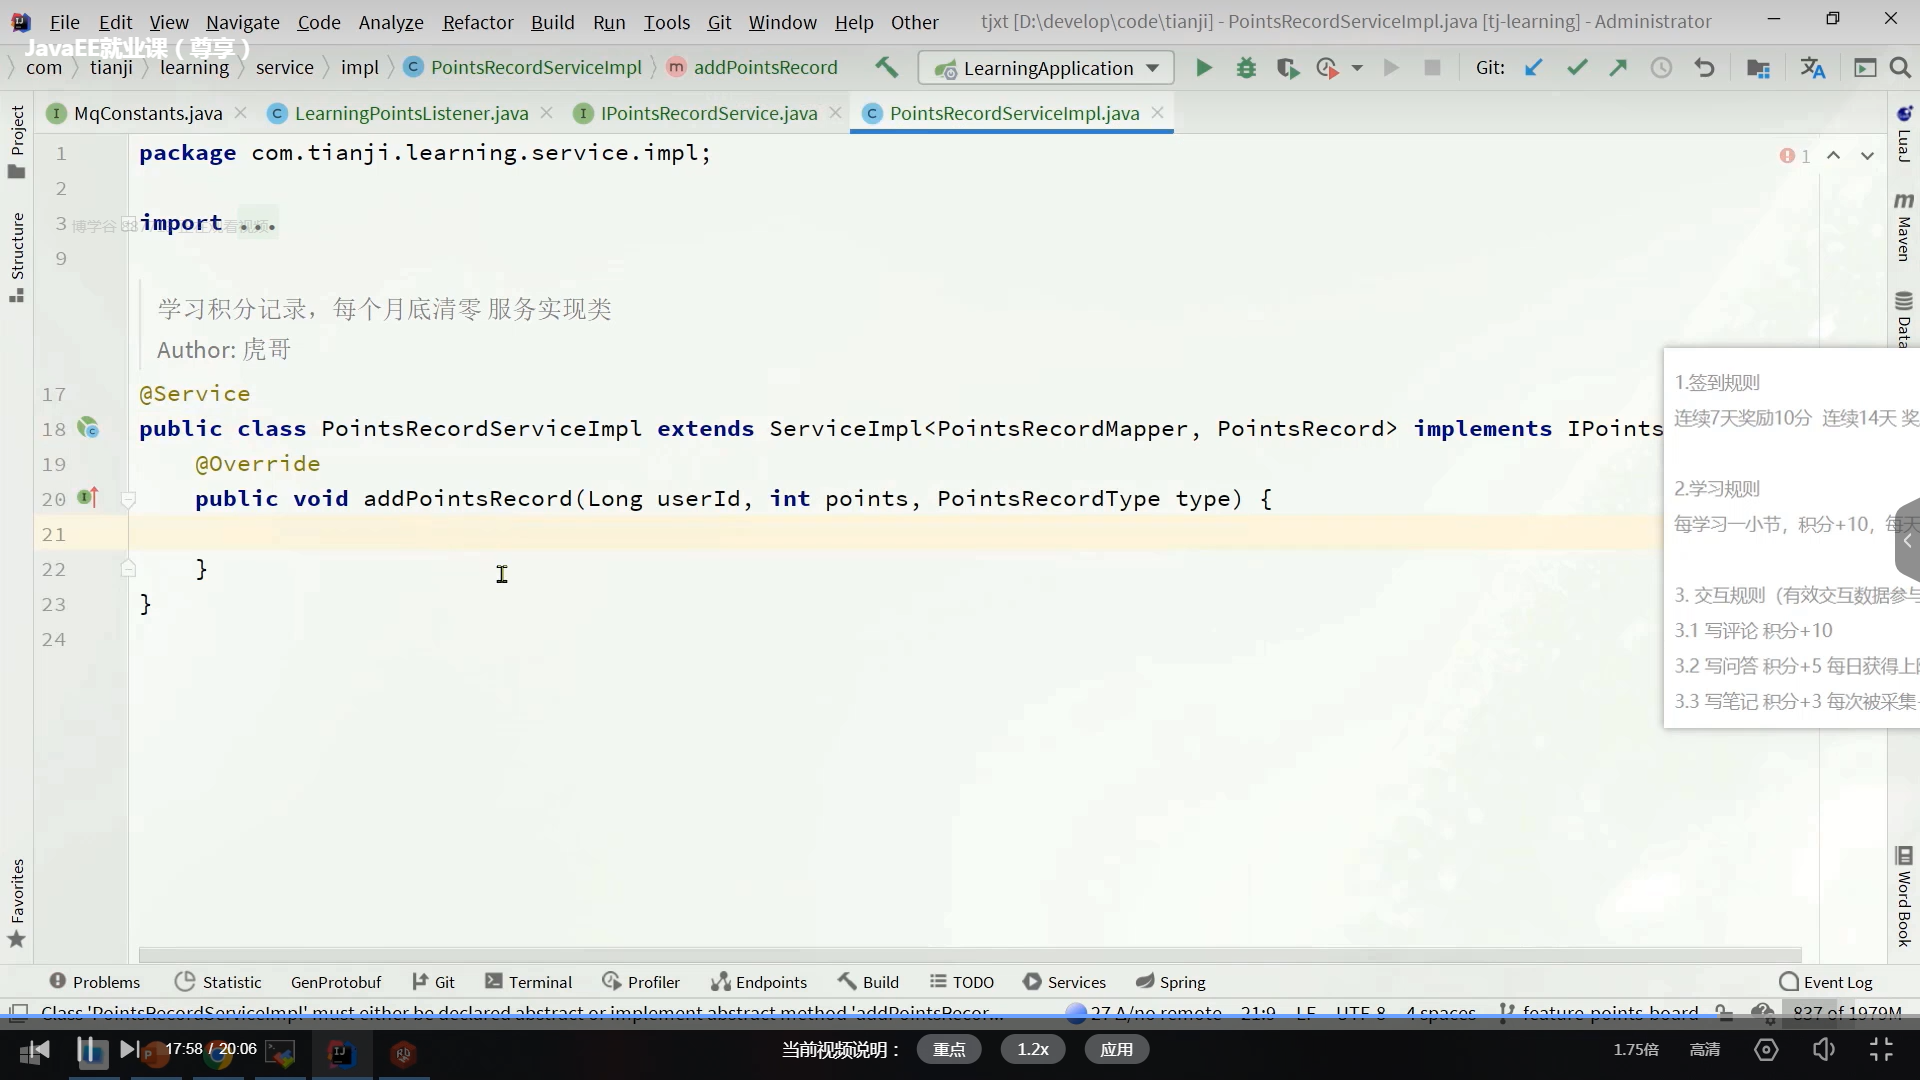Open the Refactor menu
The image size is (1920, 1080).
(477, 22)
